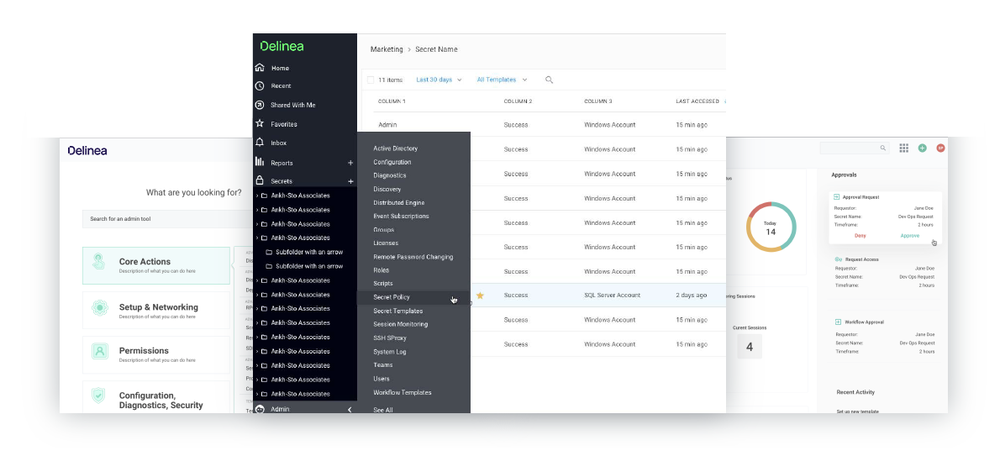Image resolution: width=1000 pixels, height=465 pixels.
Task: Click the Admin icon at sidebar bottom
Action: (260, 409)
